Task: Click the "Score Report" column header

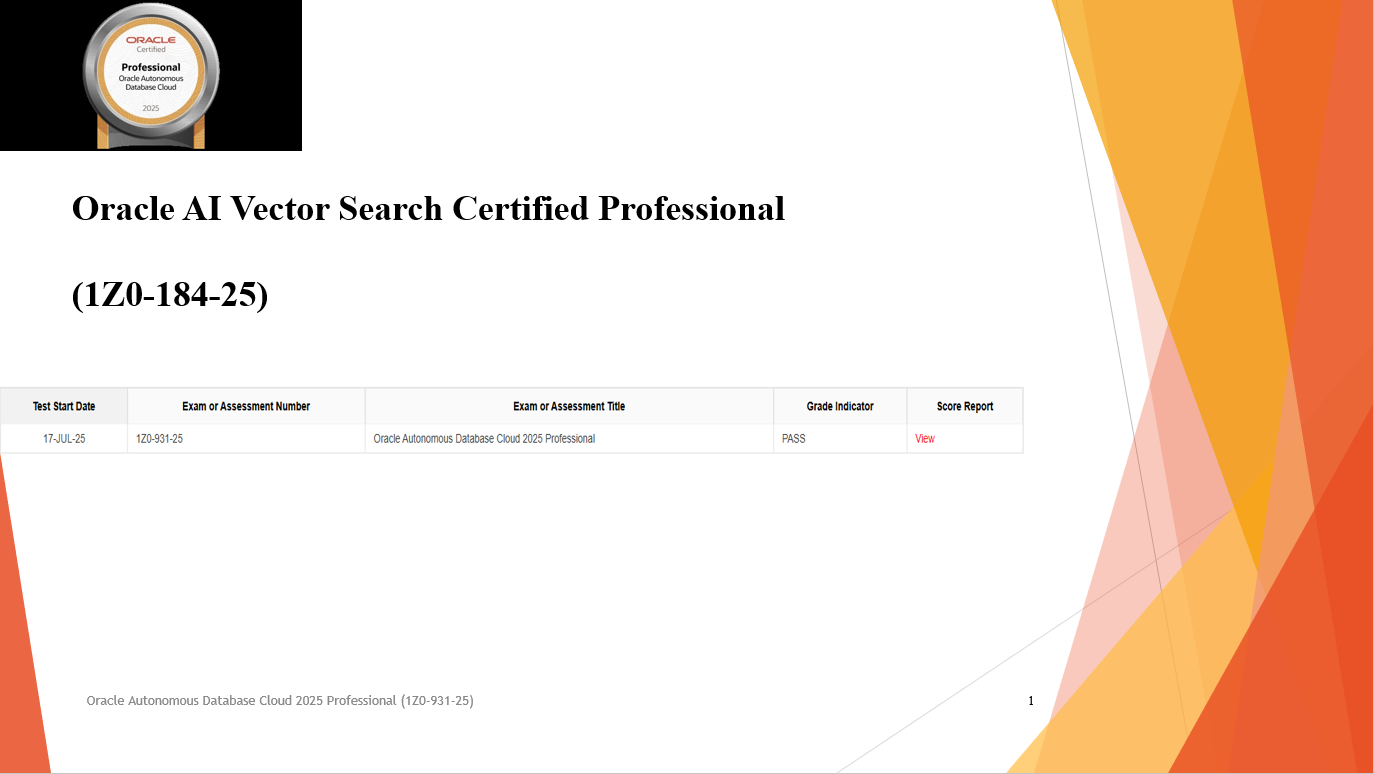Action: point(965,406)
